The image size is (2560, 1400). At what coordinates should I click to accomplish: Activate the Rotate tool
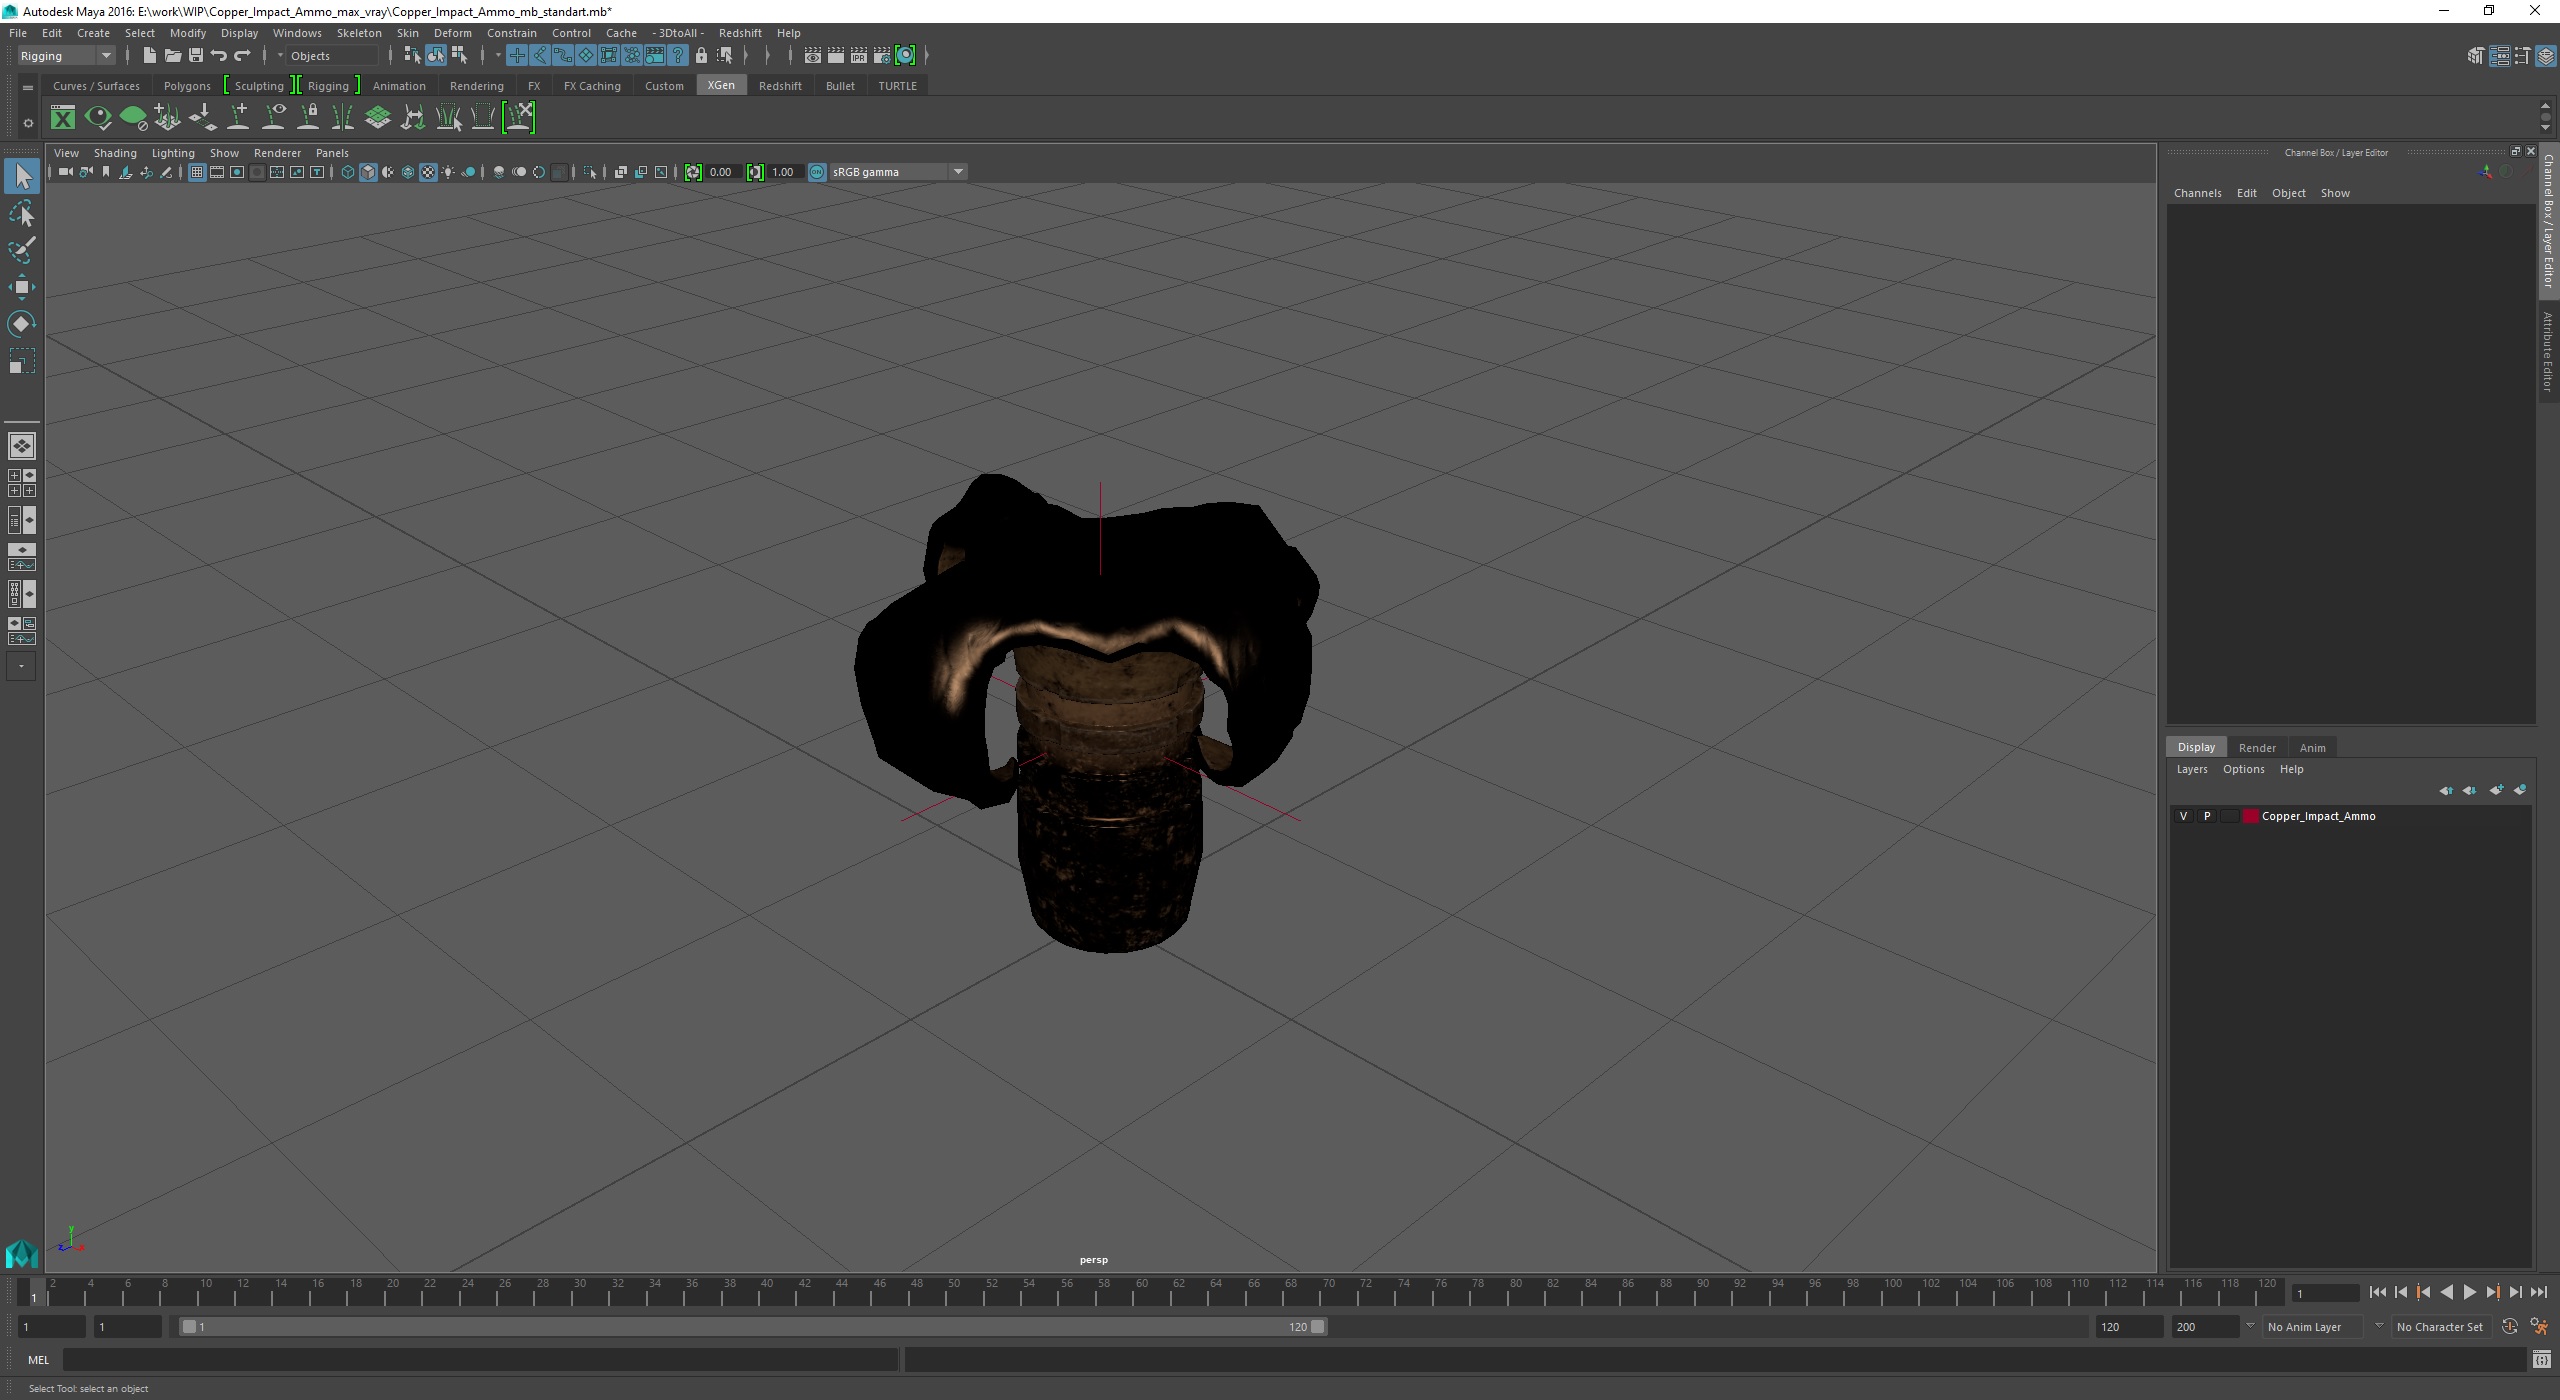click(22, 324)
